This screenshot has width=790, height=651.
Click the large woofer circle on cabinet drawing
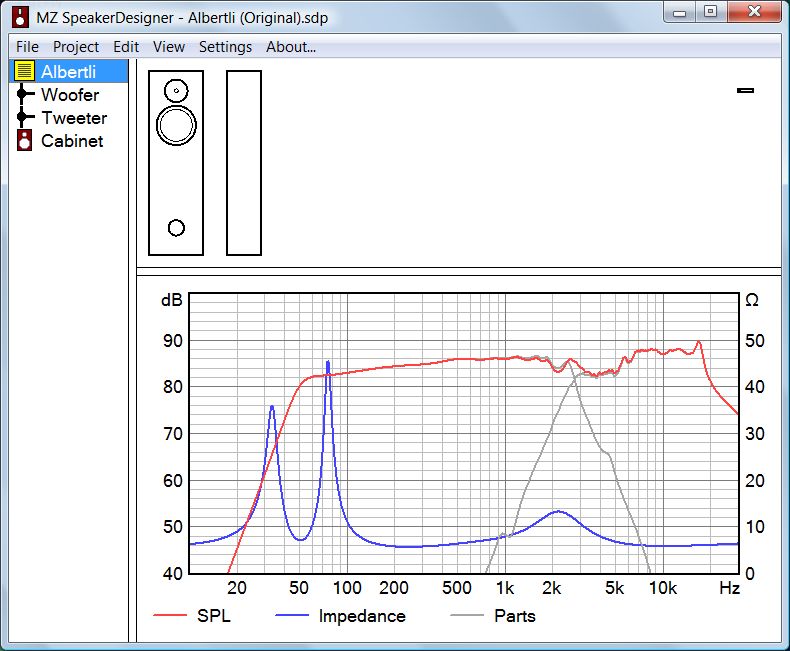(x=176, y=125)
